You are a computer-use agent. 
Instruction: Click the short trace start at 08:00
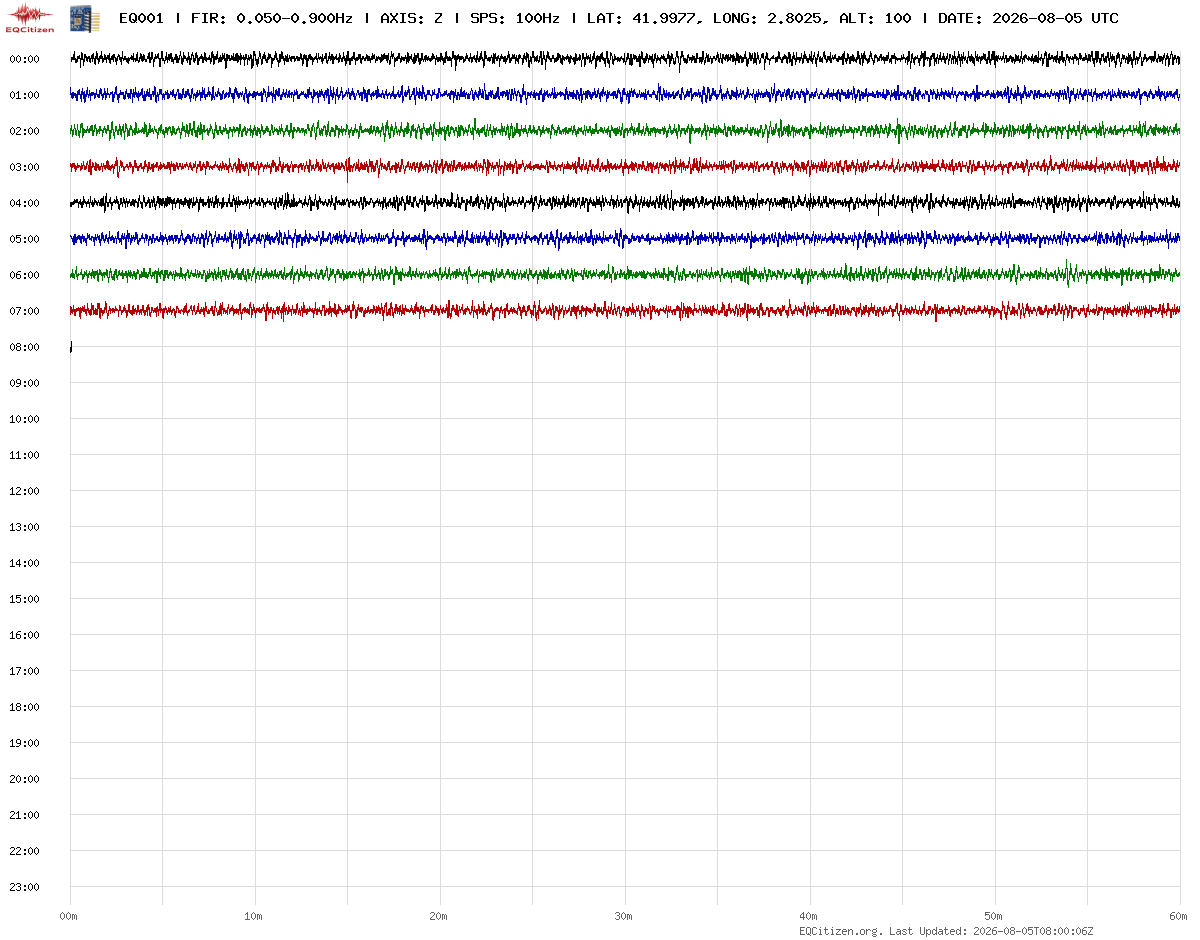(71, 347)
